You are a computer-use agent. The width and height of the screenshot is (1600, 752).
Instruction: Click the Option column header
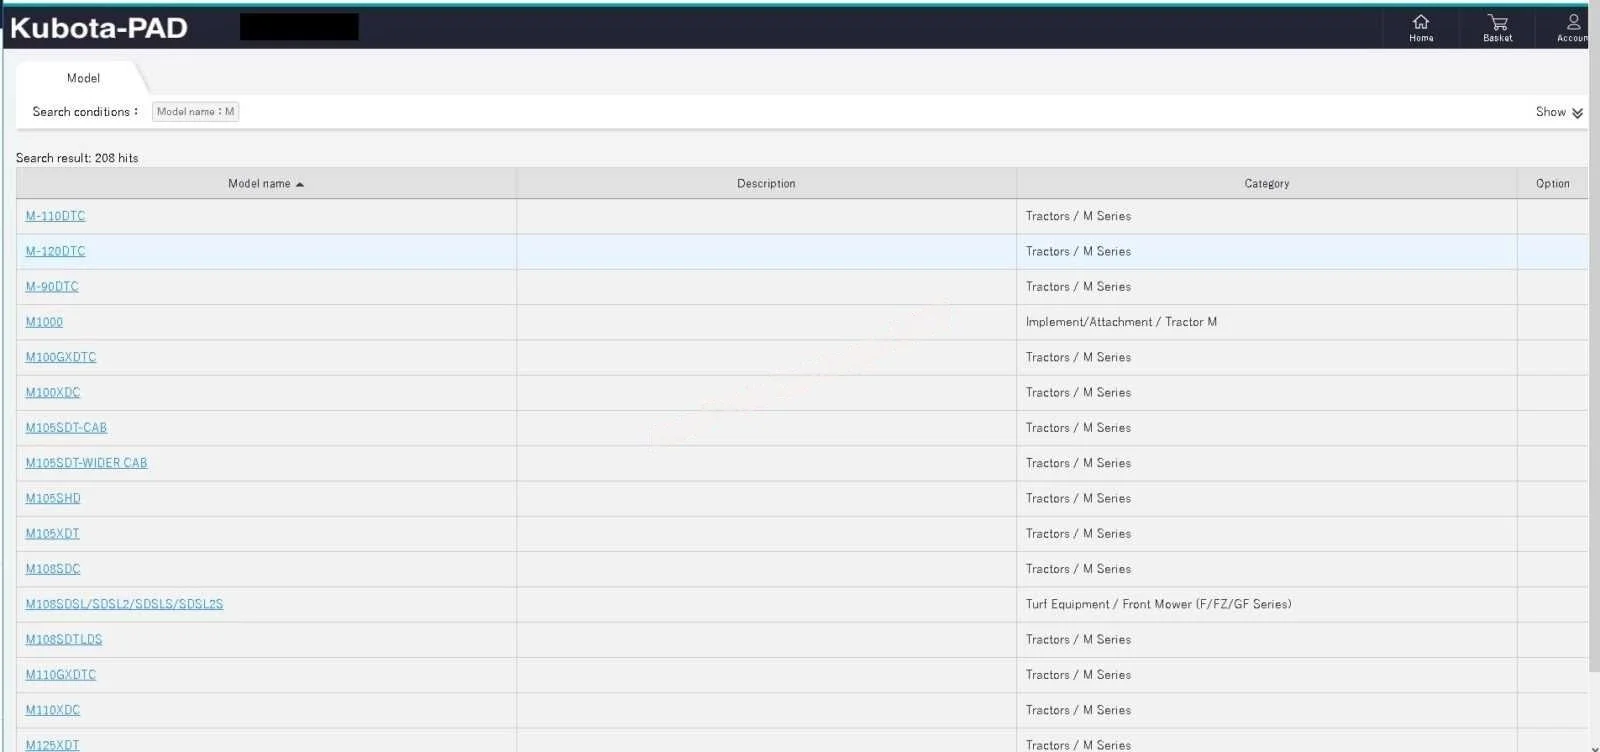(1553, 184)
